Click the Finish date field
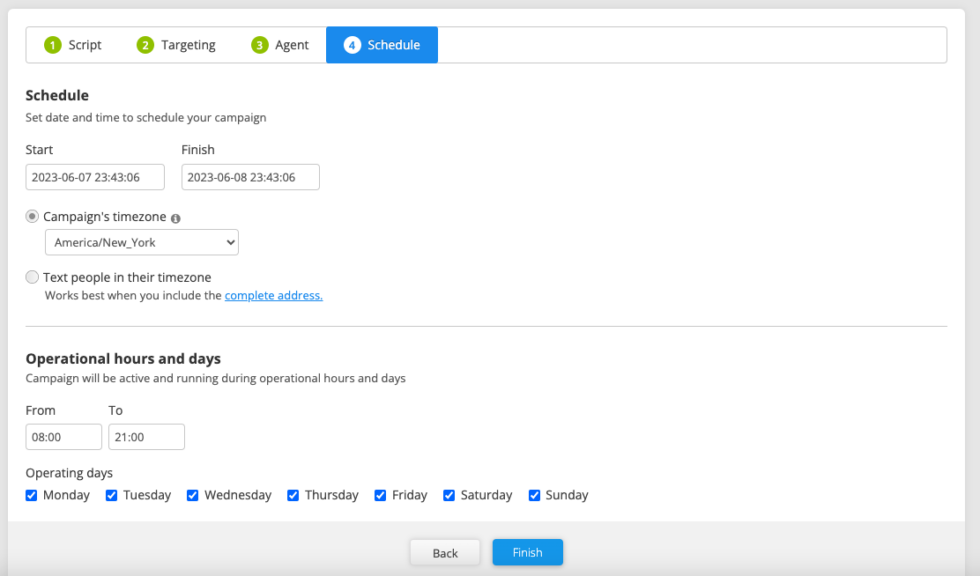The image size is (980, 576). (250, 177)
